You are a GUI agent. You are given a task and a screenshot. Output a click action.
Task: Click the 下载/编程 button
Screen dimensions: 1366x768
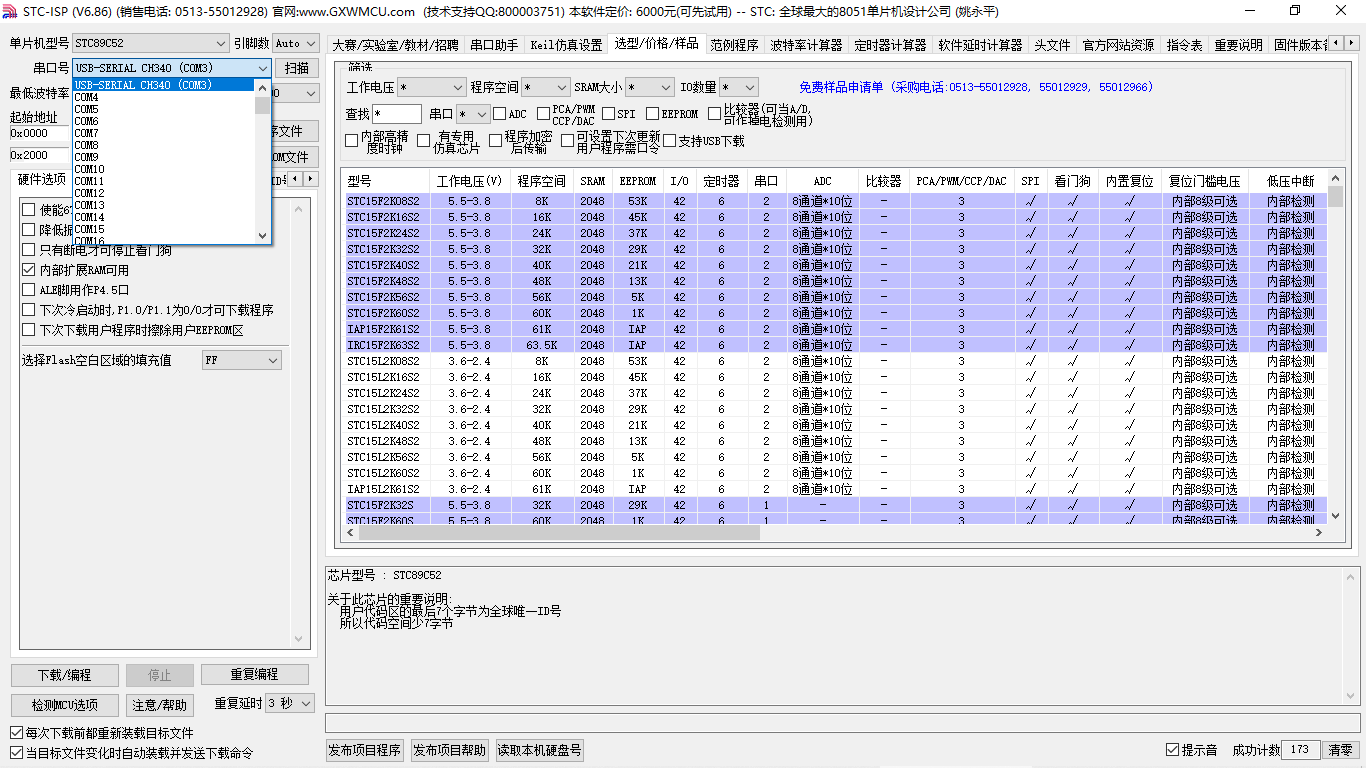tap(65, 675)
